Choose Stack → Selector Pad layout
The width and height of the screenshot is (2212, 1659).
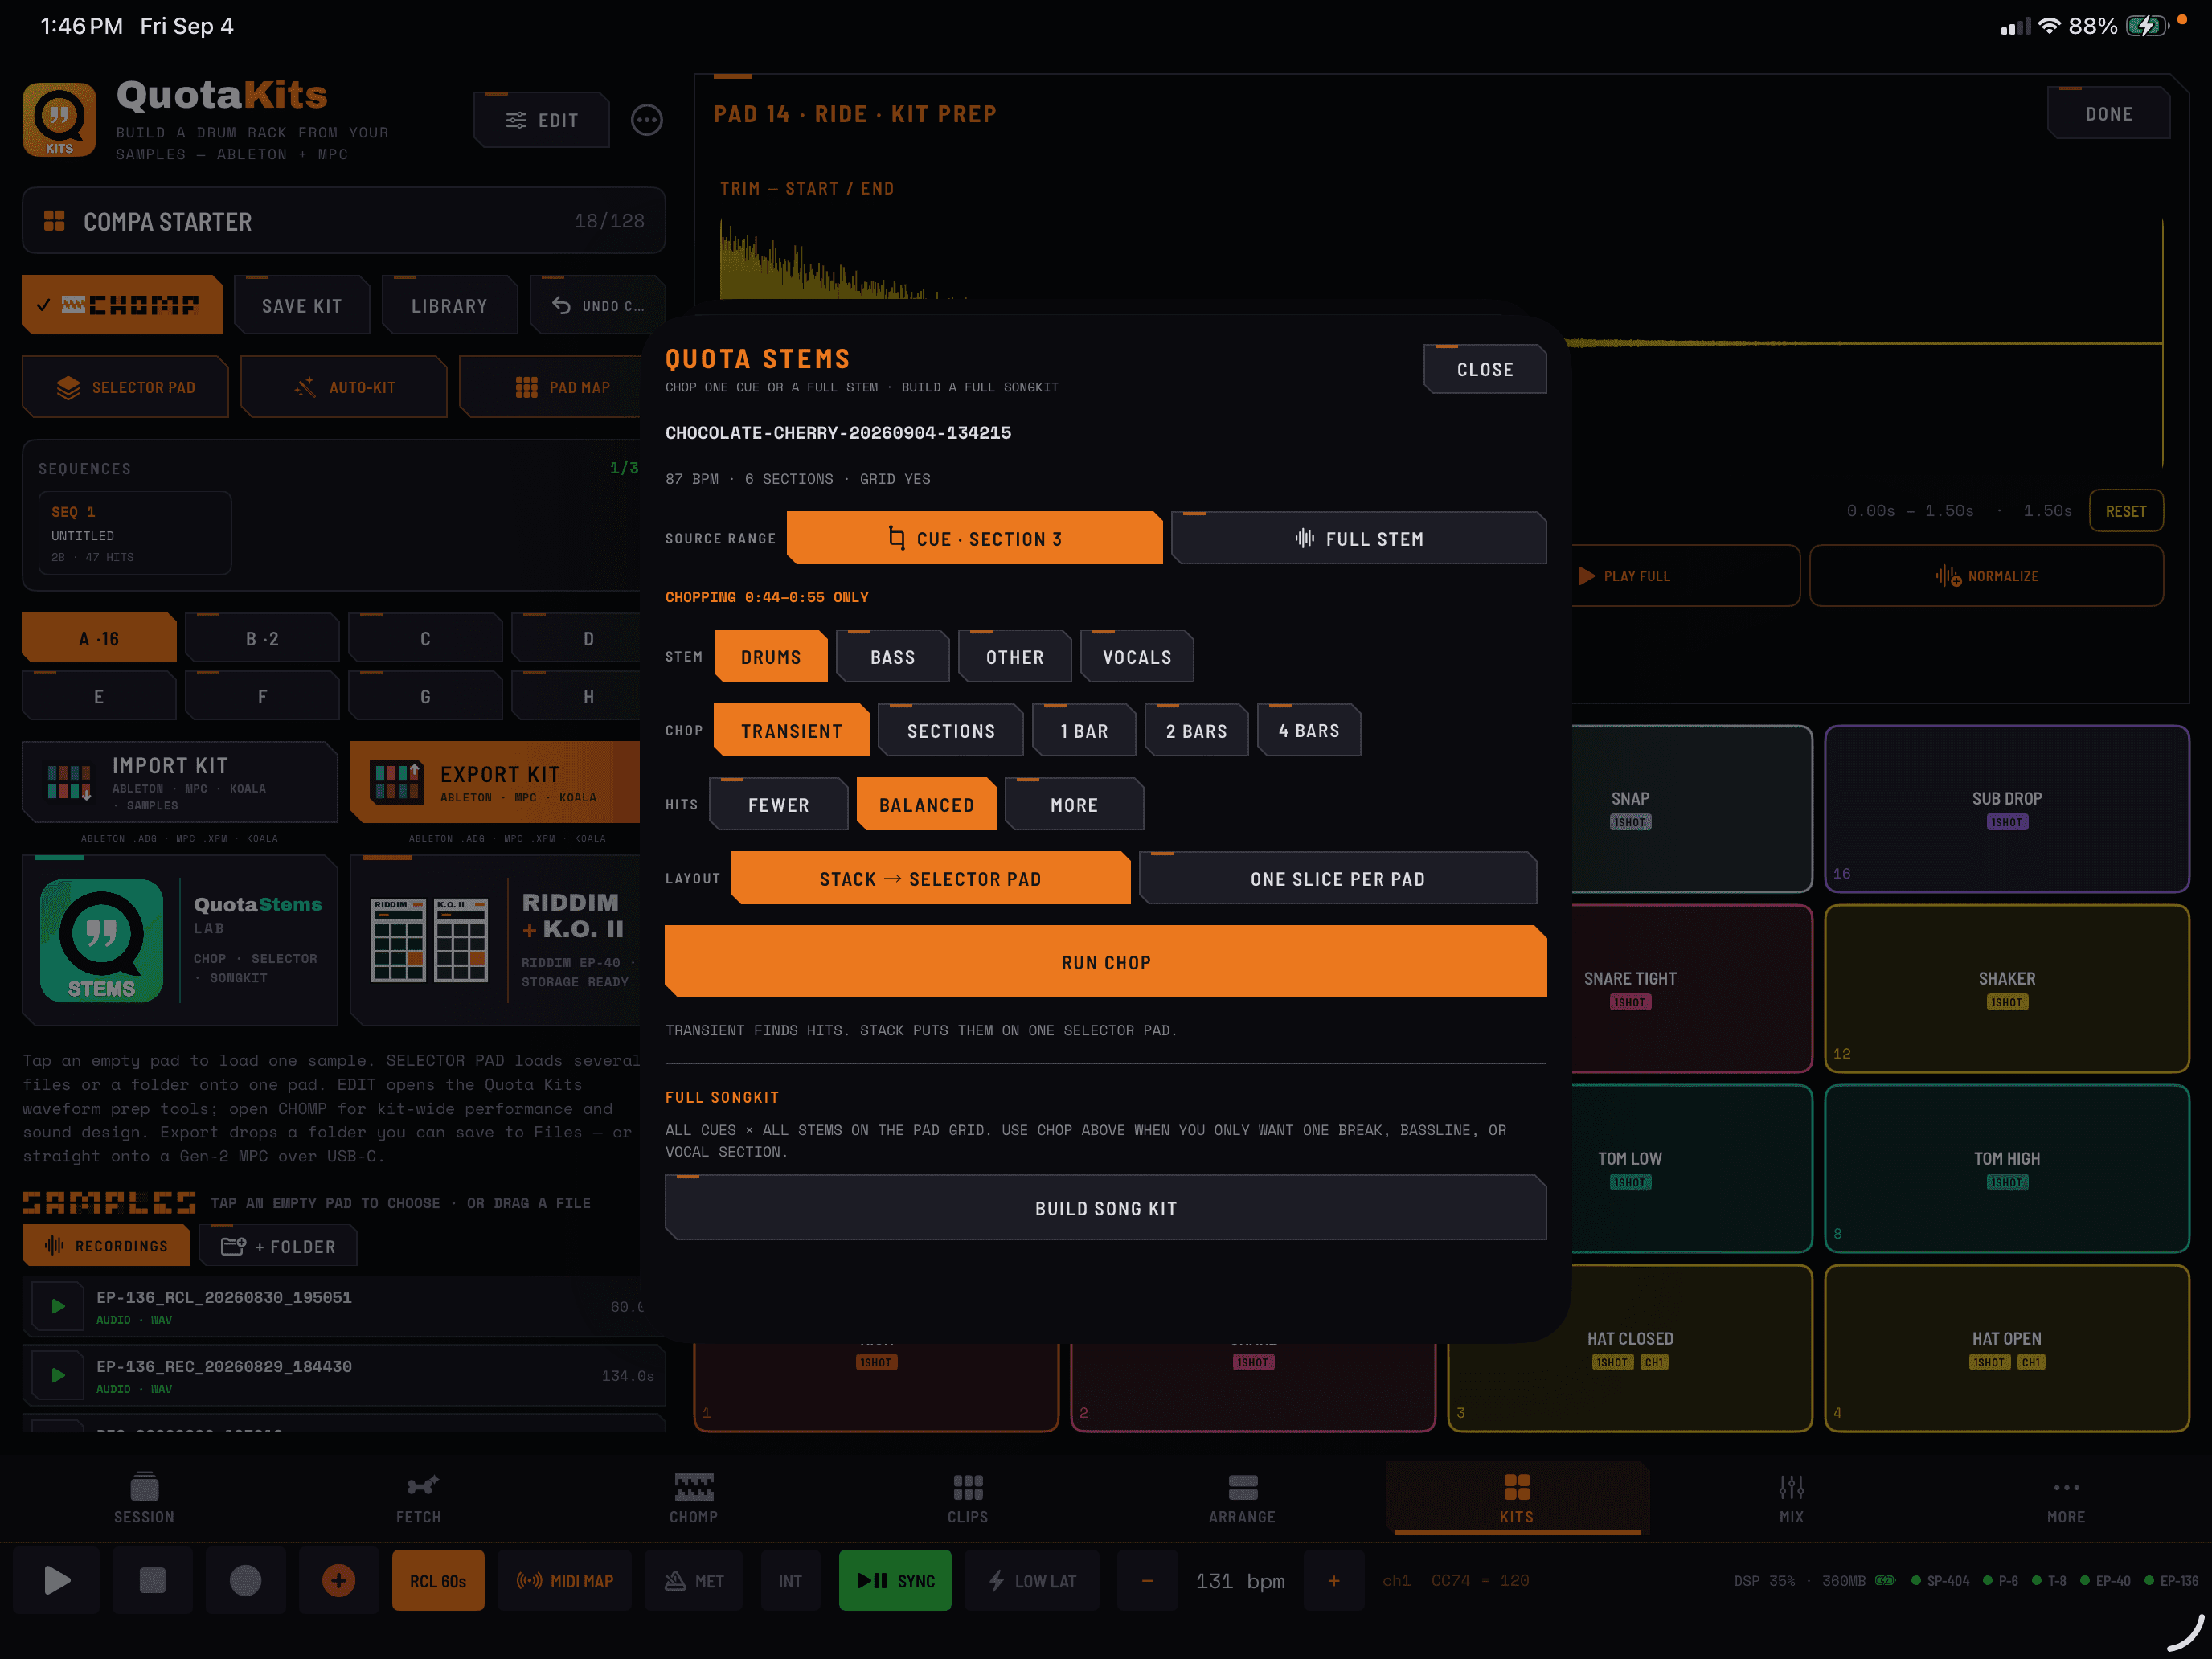point(931,878)
